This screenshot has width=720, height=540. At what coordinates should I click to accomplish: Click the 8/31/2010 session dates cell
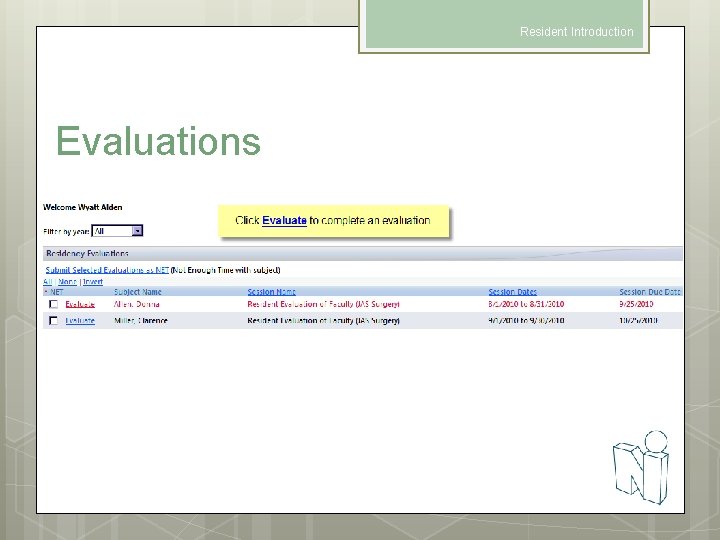pos(526,304)
